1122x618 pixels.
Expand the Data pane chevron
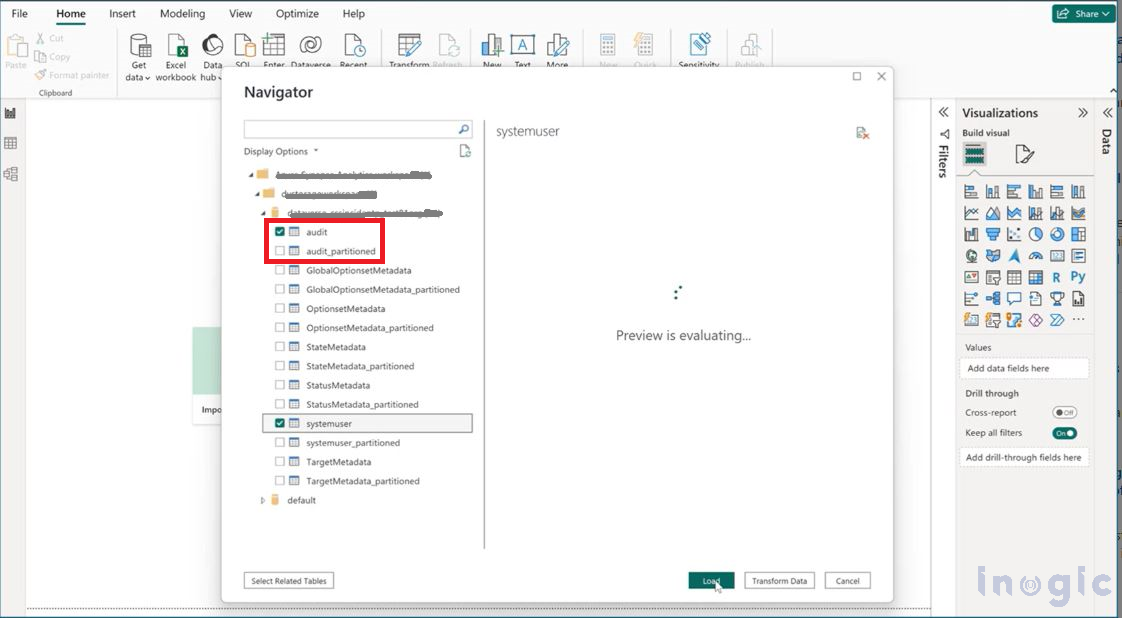coord(1108,113)
